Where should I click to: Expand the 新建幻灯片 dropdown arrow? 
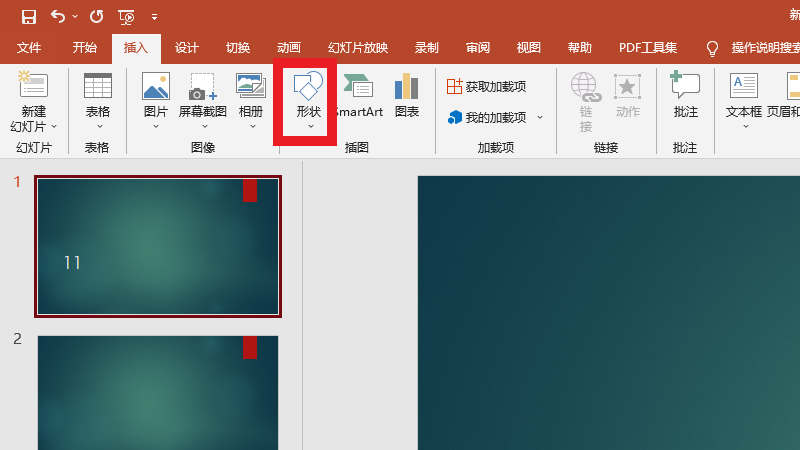point(54,127)
